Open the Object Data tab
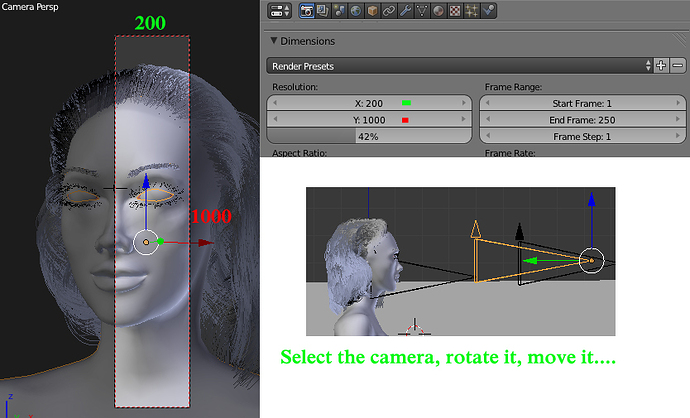This screenshot has width=690, height=418. click(x=422, y=11)
